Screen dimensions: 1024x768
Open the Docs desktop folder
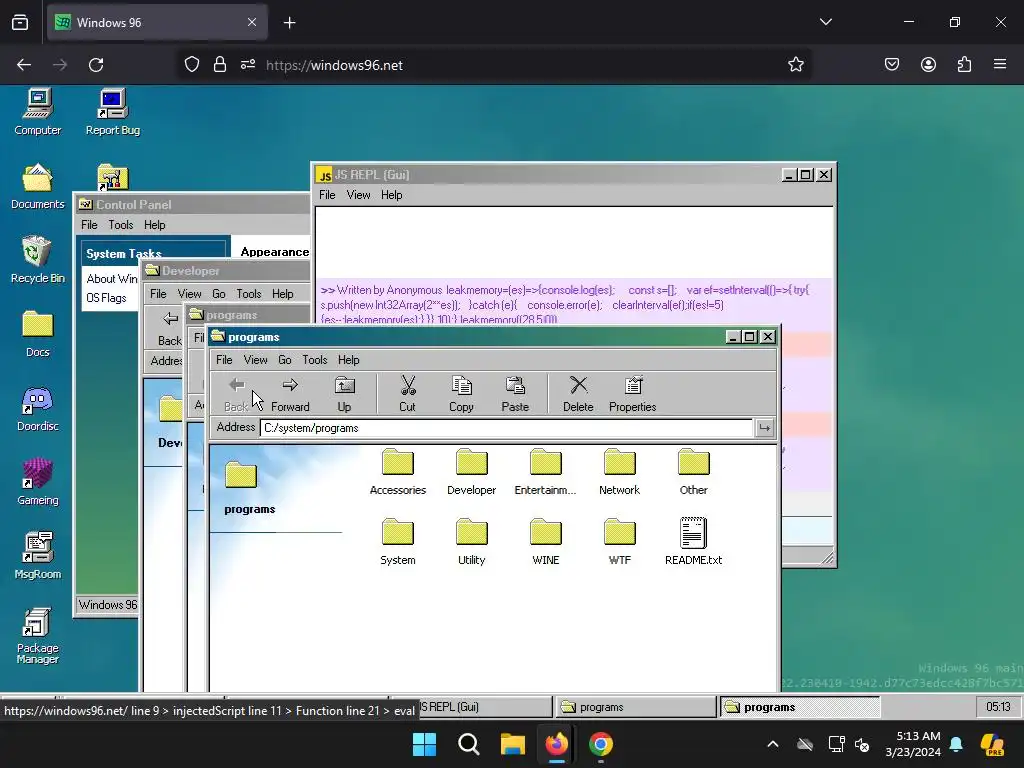point(38,334)
